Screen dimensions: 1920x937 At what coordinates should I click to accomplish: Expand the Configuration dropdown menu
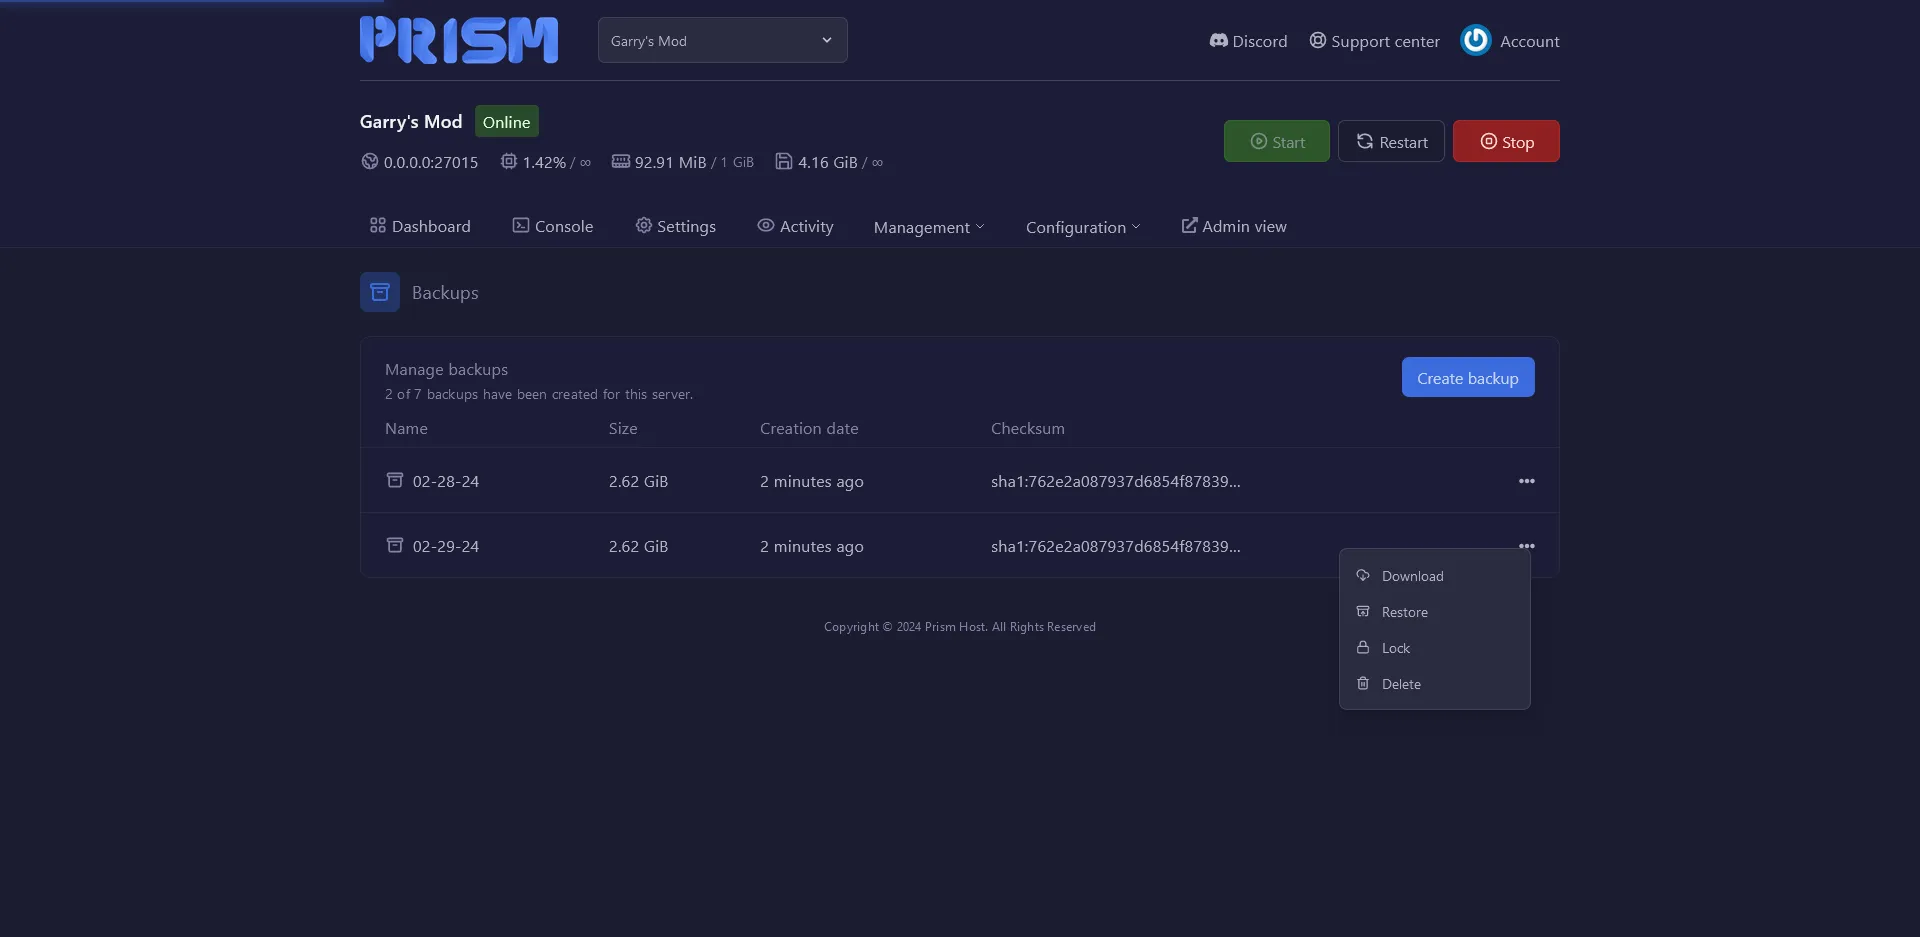1082,227
